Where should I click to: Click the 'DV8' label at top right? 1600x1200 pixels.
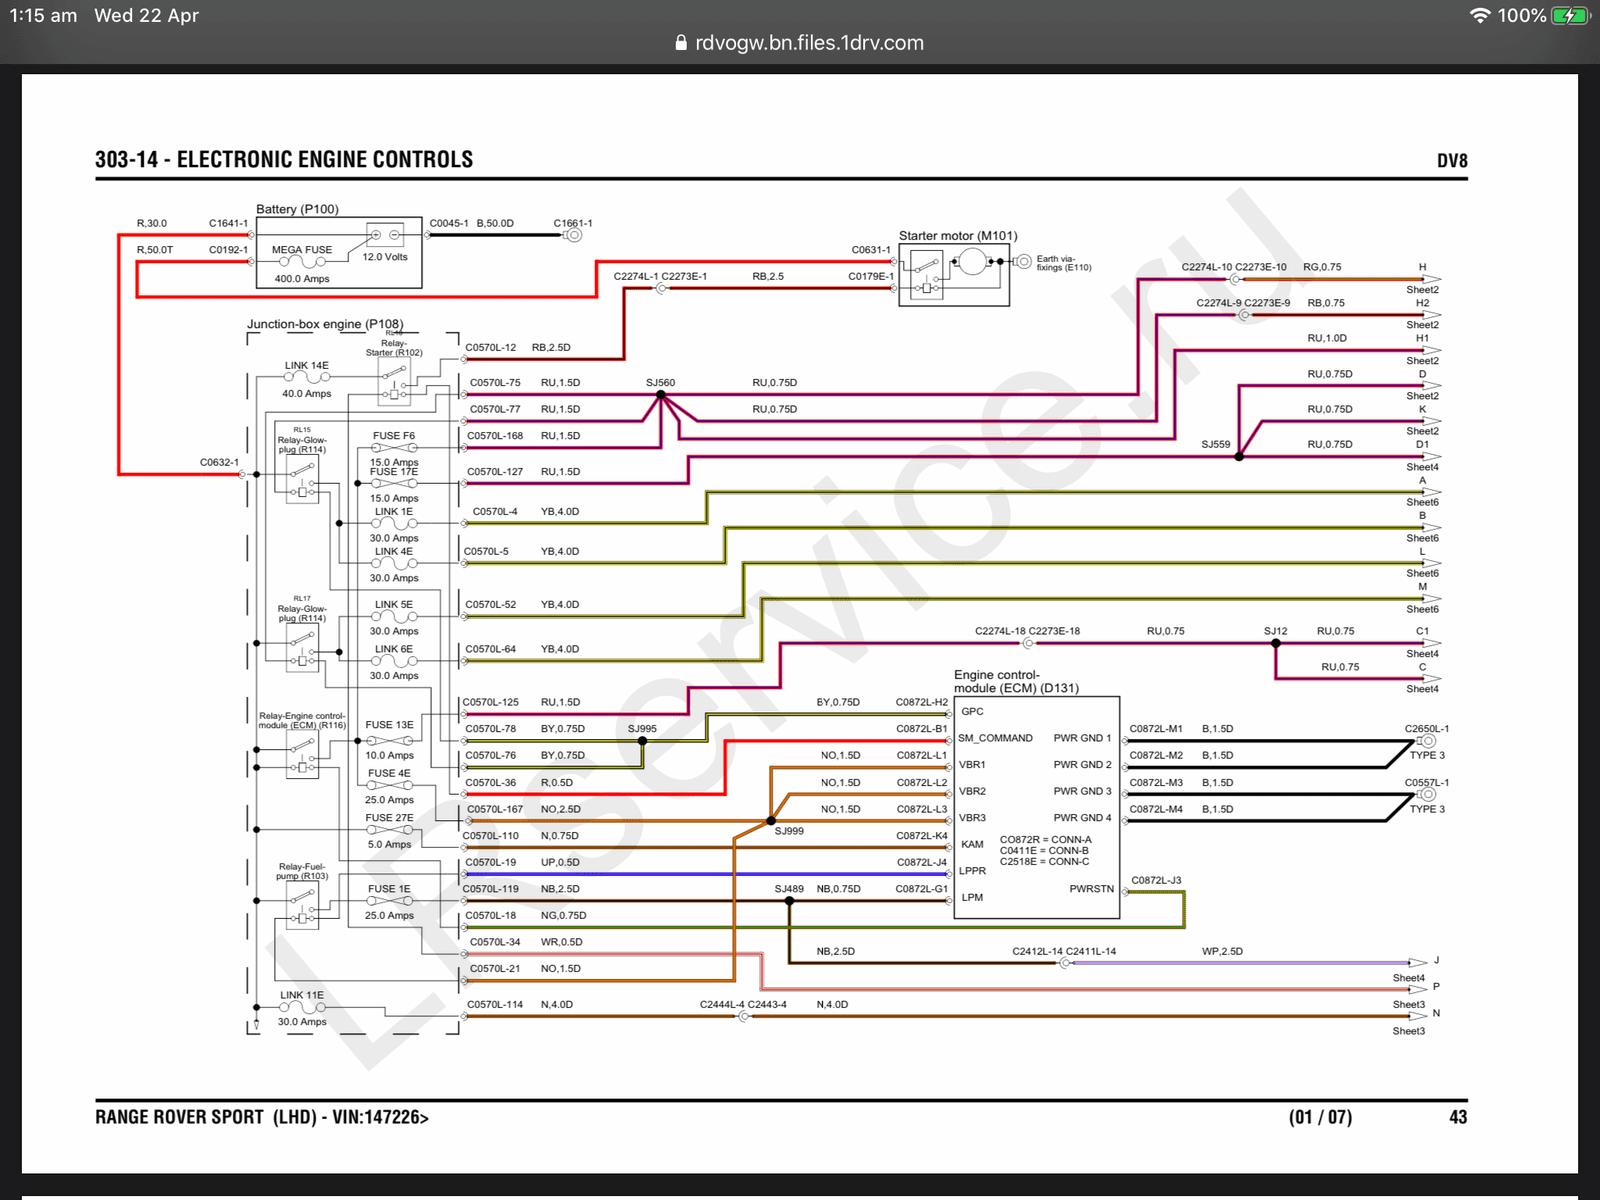tap(1452, 160)
